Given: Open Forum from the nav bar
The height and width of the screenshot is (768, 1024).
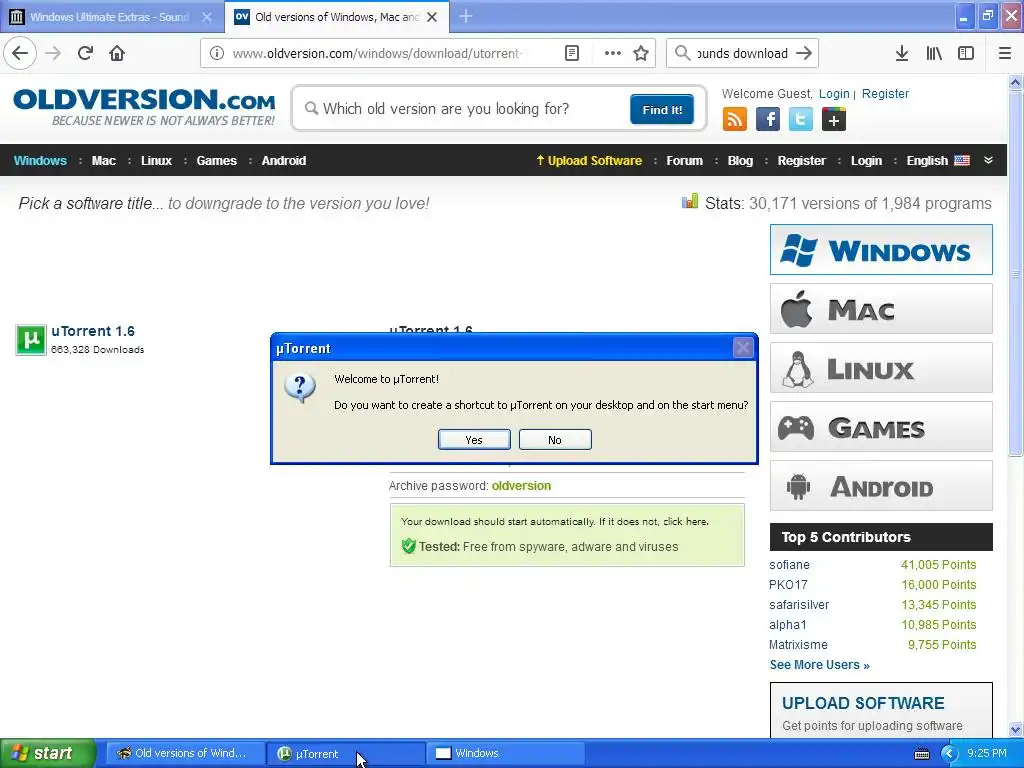Looking at the screenshot, I should (x=684, y=161).
